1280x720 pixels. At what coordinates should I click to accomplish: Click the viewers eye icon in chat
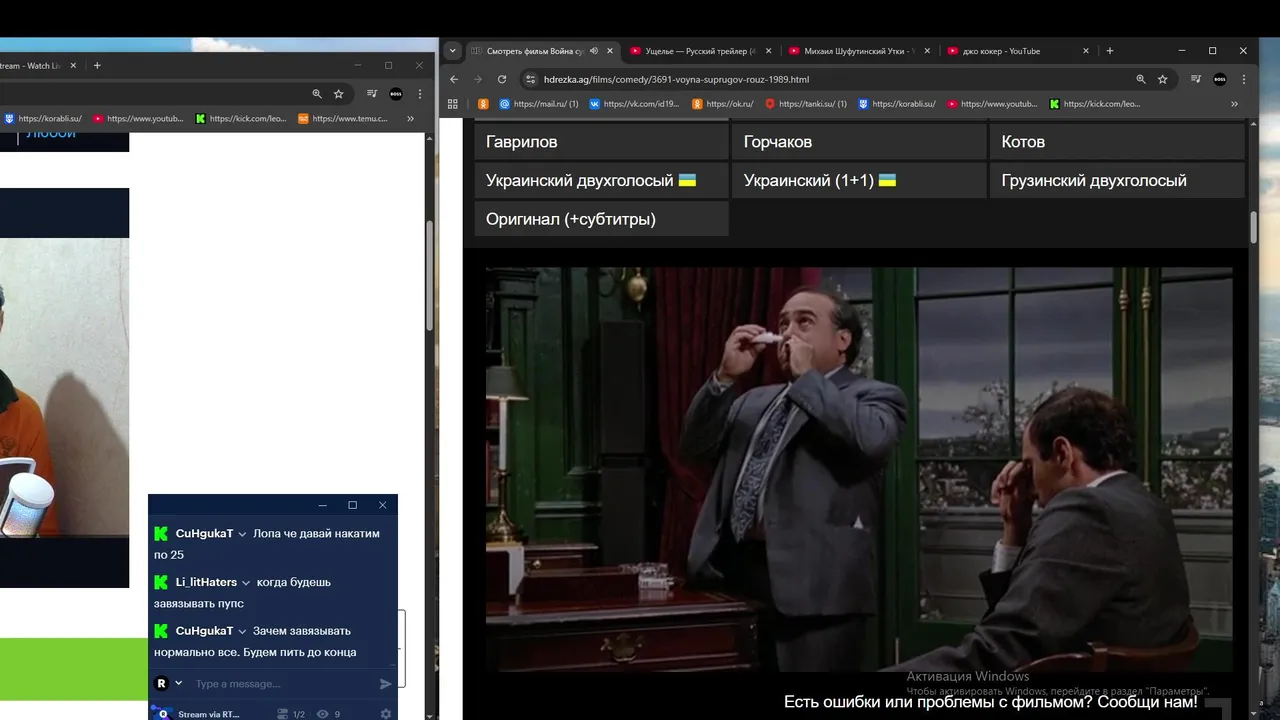(322, 714)
